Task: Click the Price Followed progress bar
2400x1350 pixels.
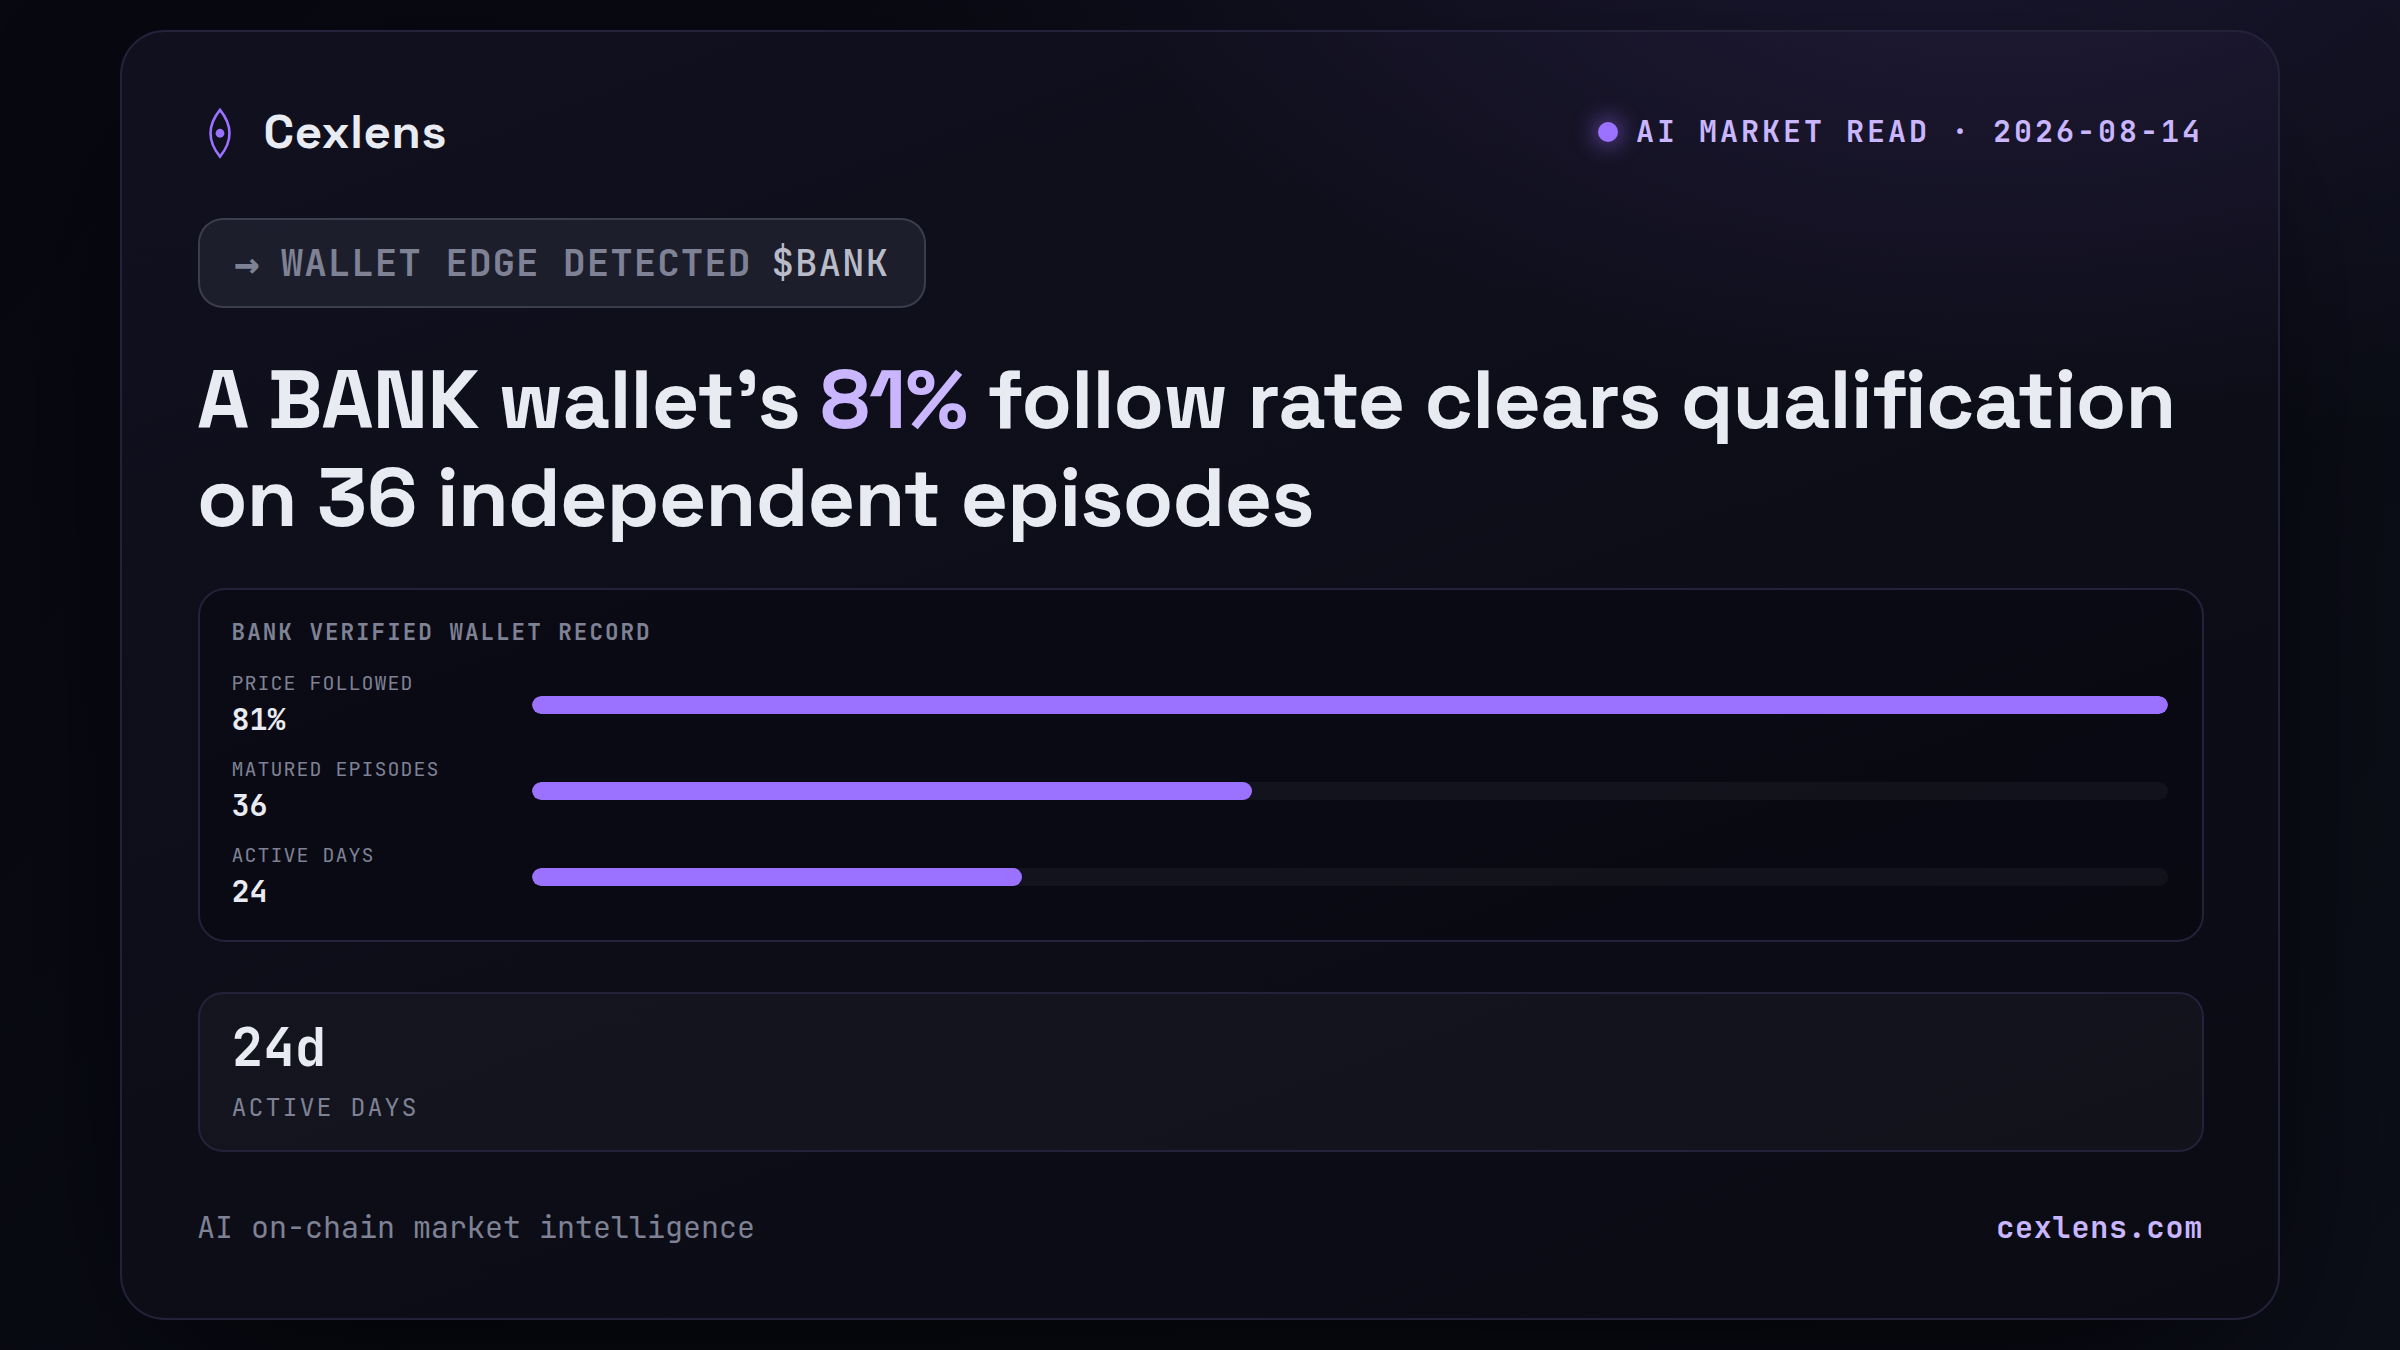Action: (1350, 705)
